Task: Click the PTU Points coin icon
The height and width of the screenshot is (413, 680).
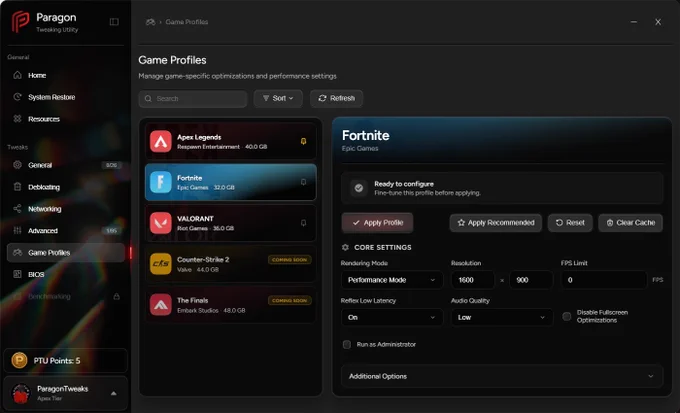Action: (20, 361)
